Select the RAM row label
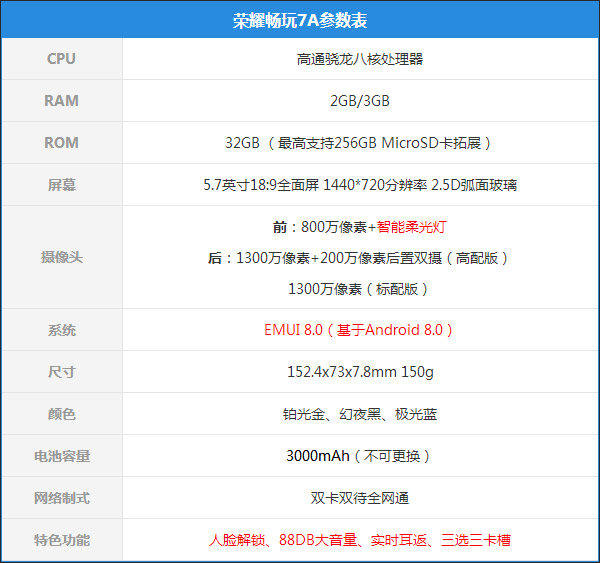 coord(61,101)
